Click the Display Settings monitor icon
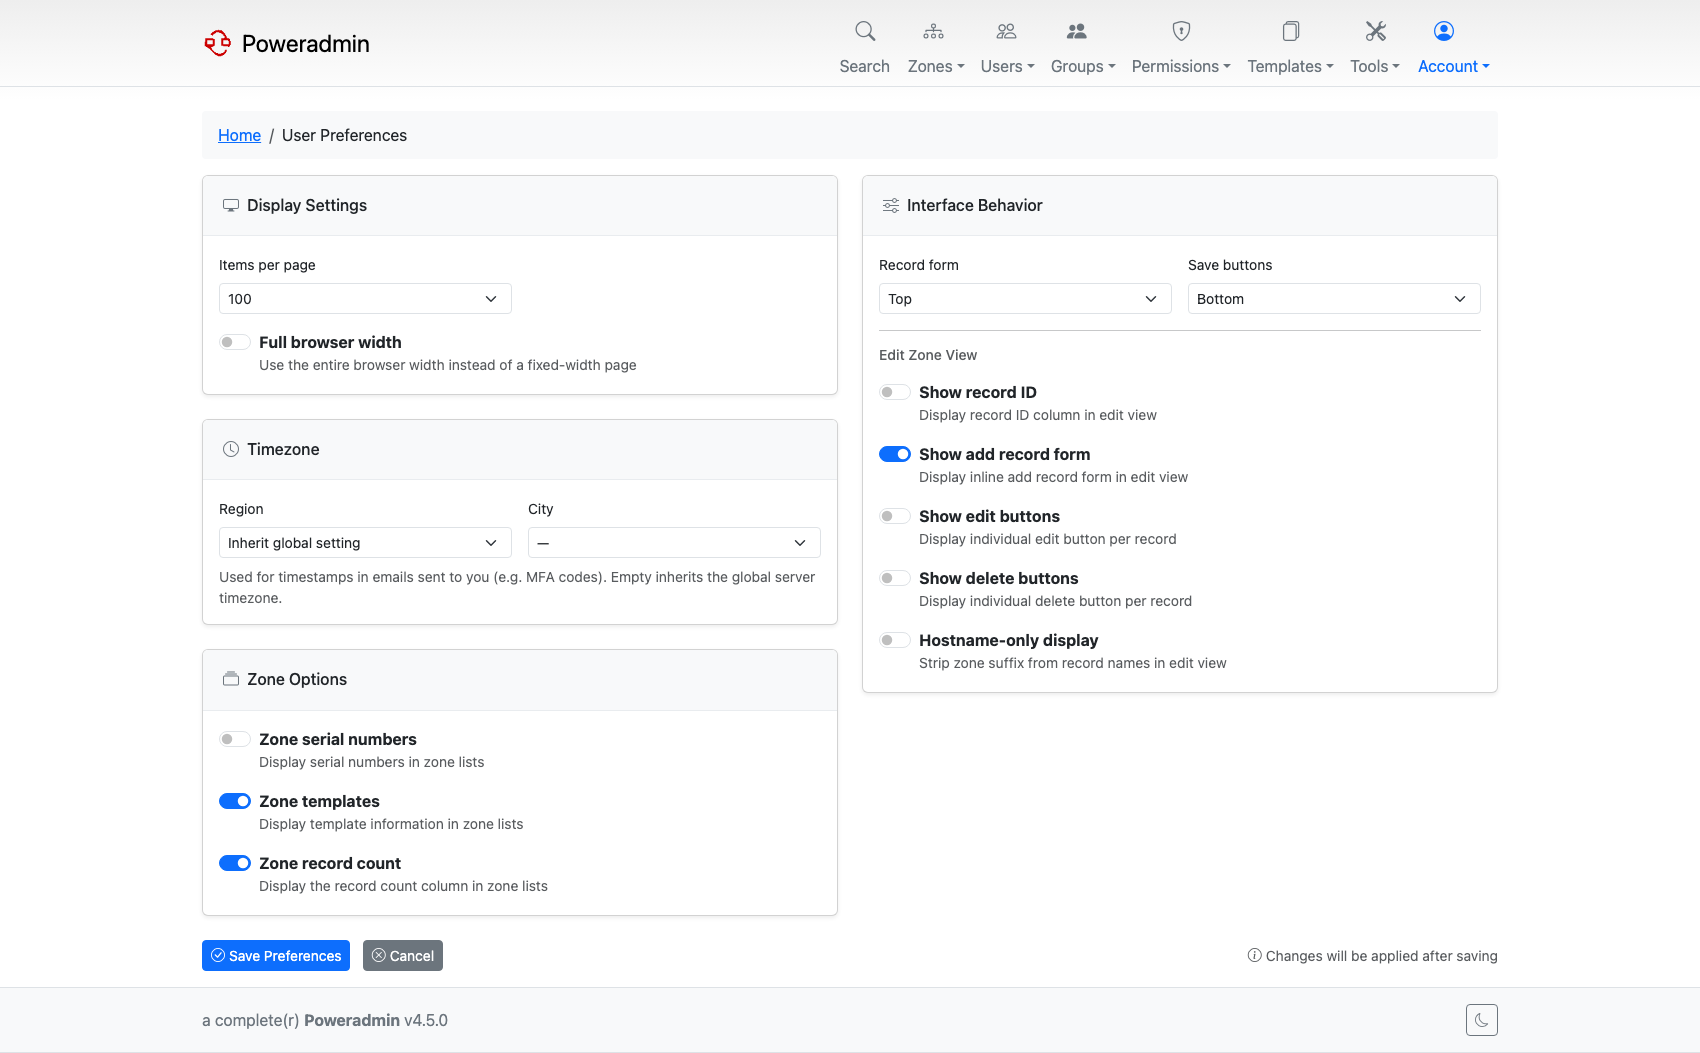This screenshot has height=1053, width=1700. click(231, 205)
